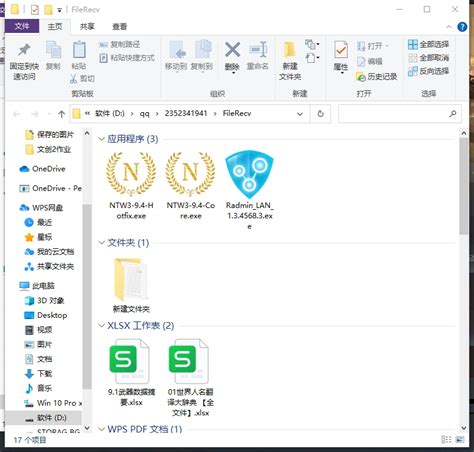This screenshot has width=474, height=452.
Task: Pin folder to Quick access (固定到快速访问)
Action: 24,62
